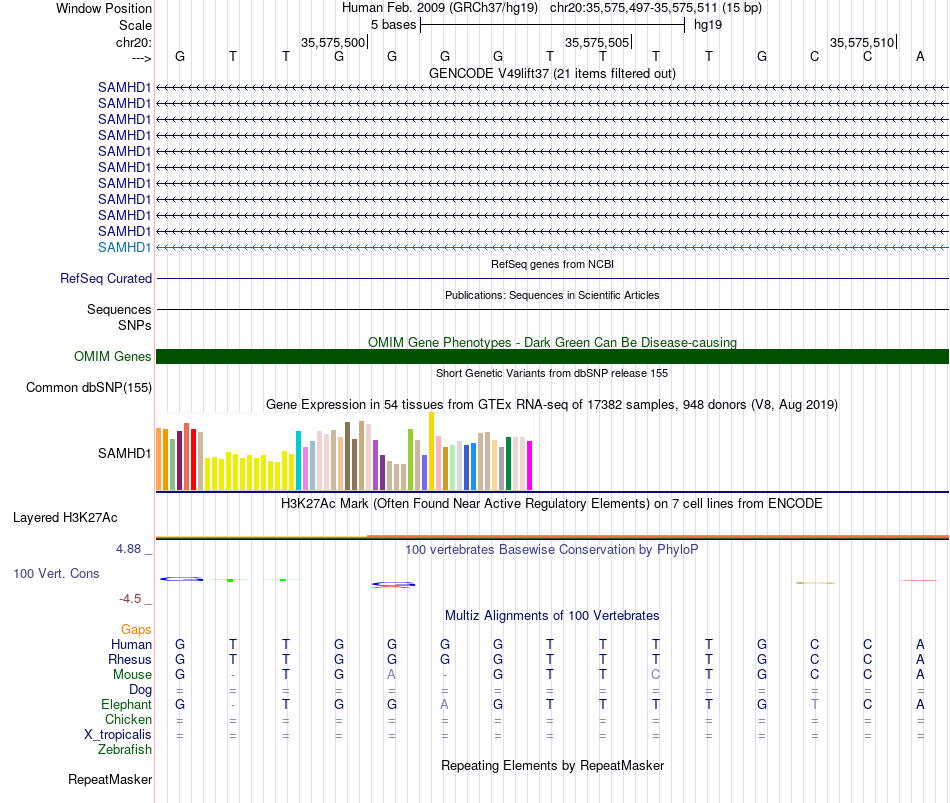Click the olive PhyloP conservation mark
This screenshot has height=803, width=950.
pos(815,583)
